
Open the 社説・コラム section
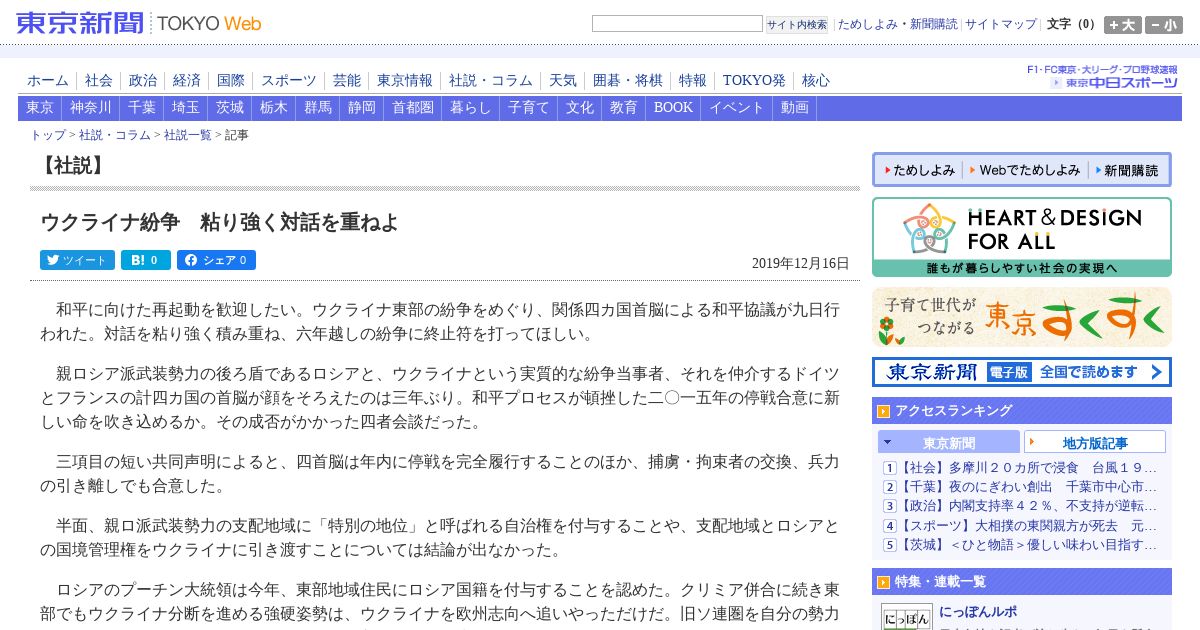(x=491, y=80)
